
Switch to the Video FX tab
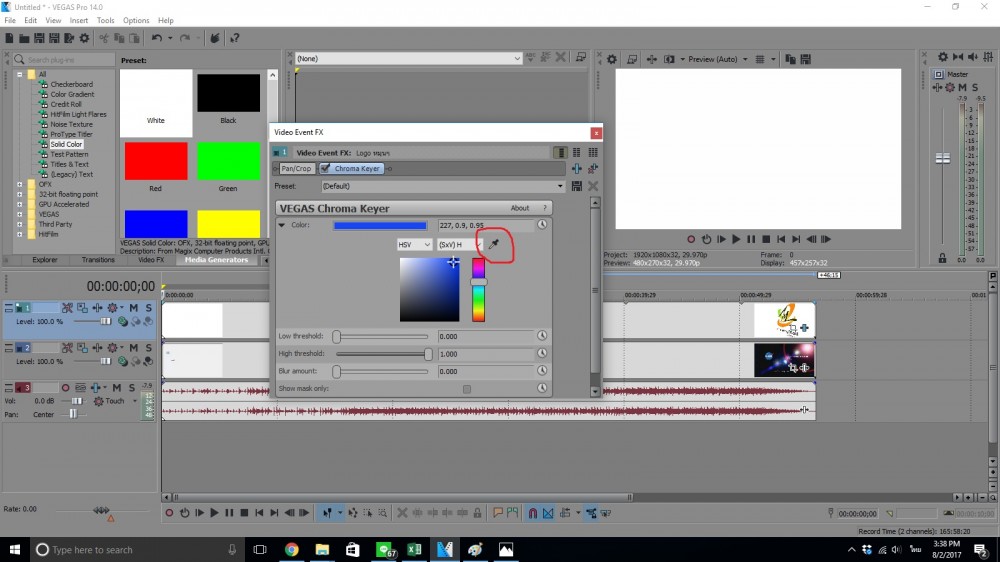click(151, 260)
